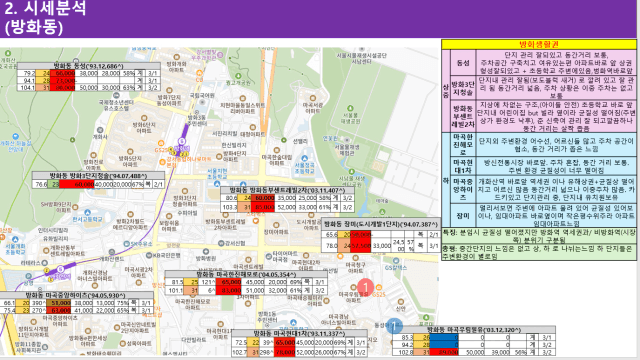Screen dimensions: 640x360
Task: Select the 한서고등학교 school icon
Action: (x=87, y=213)
